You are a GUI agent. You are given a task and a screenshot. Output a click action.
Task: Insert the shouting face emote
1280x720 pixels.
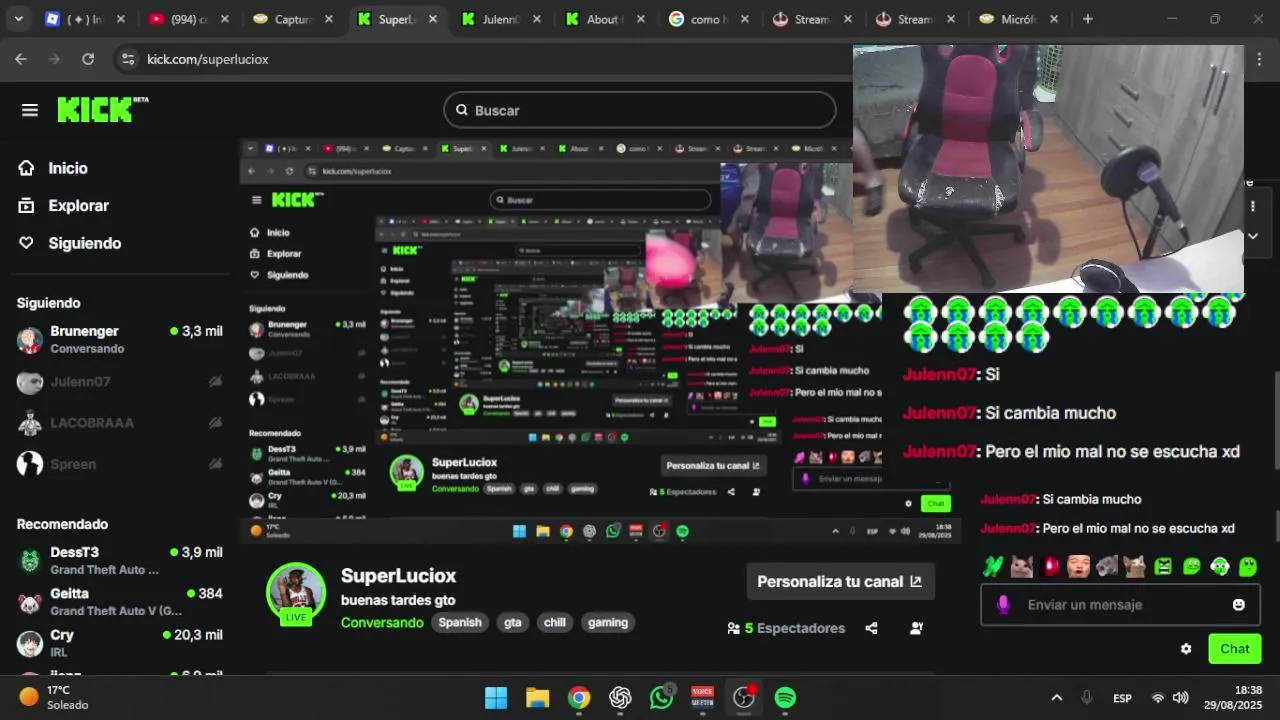pos(1078,566)
